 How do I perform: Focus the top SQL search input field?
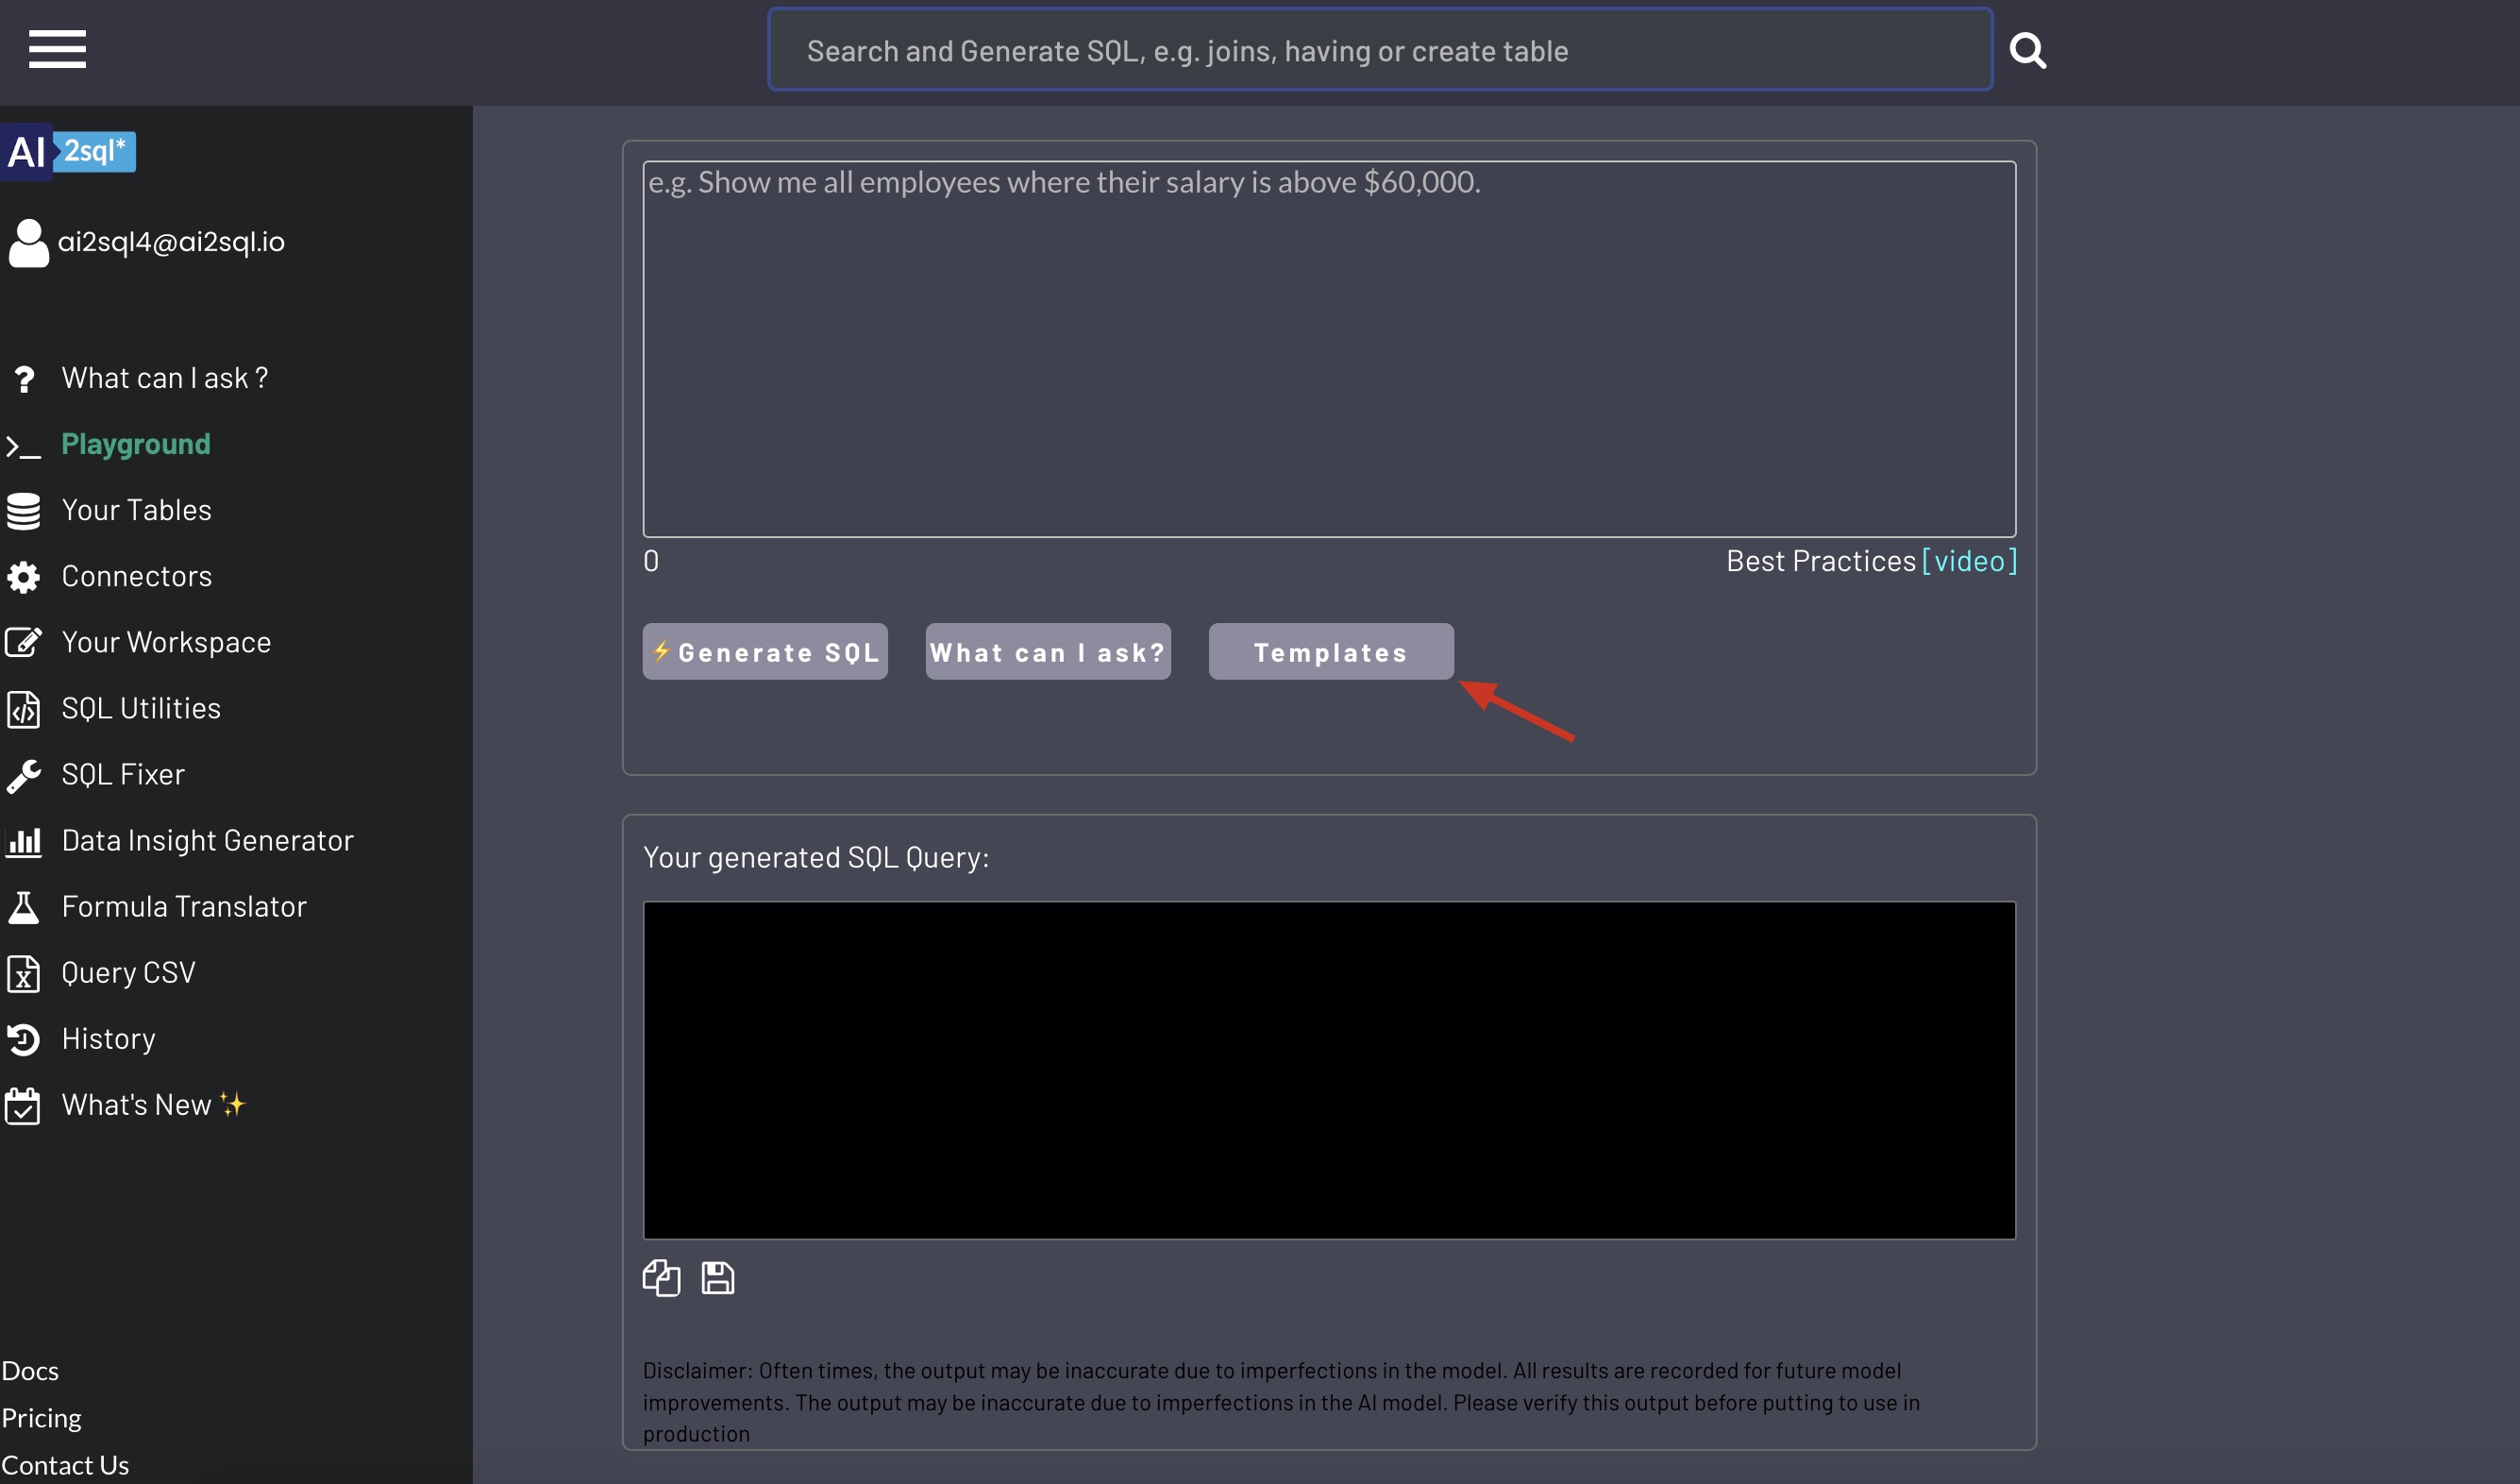(1379, 50)
